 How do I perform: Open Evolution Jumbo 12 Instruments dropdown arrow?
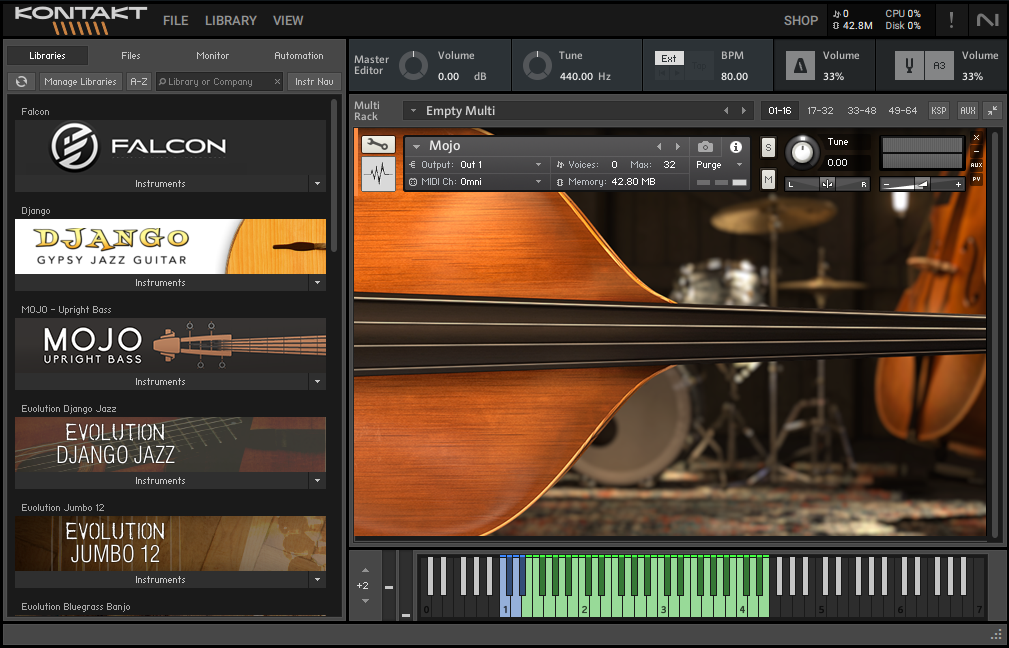317,580
